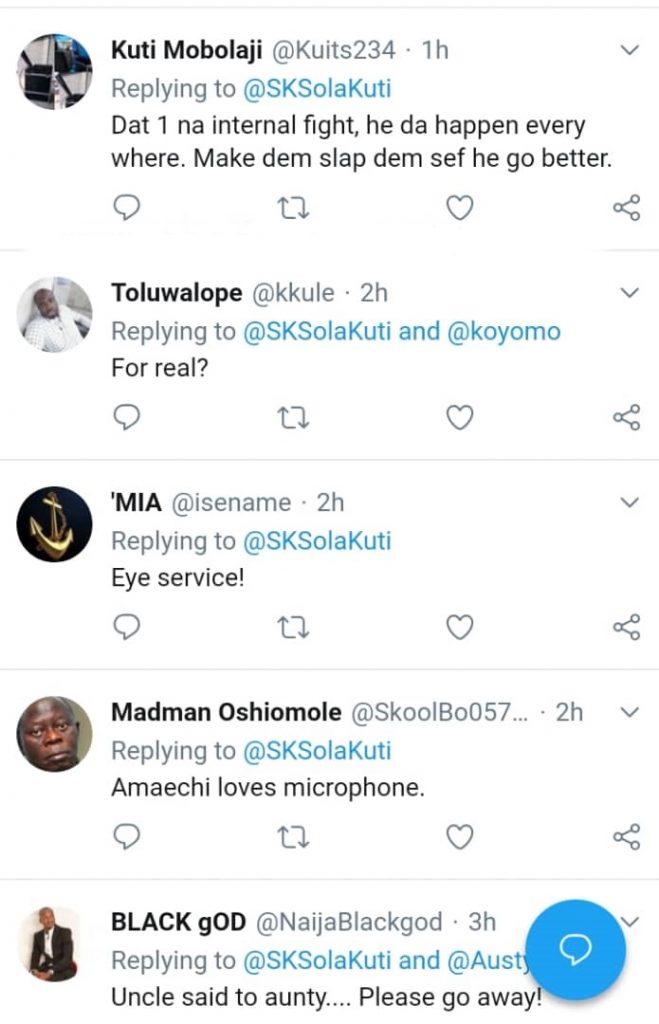The image size is (659, 1024).
Task: Retweet Madman Oshiomole's tweet
Action: [x=293, y=836]
